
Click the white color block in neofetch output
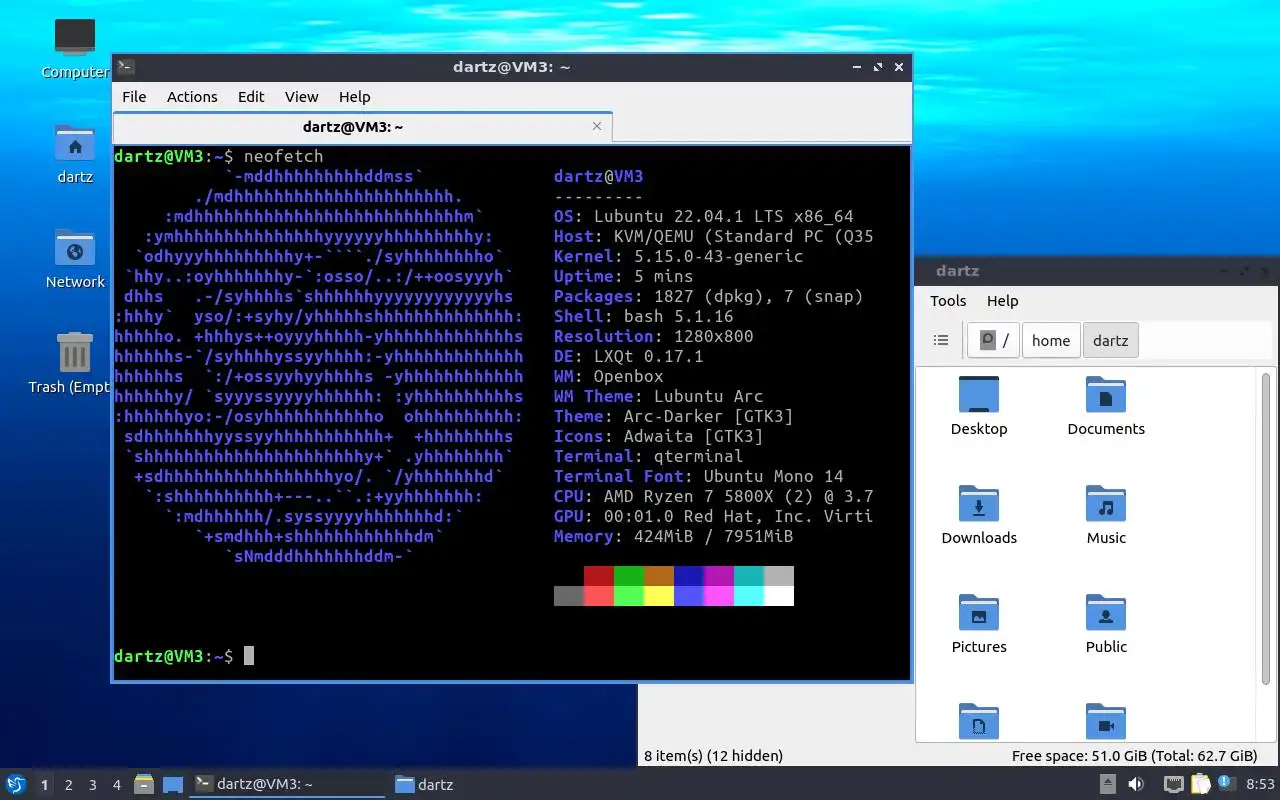click(779, 596)
